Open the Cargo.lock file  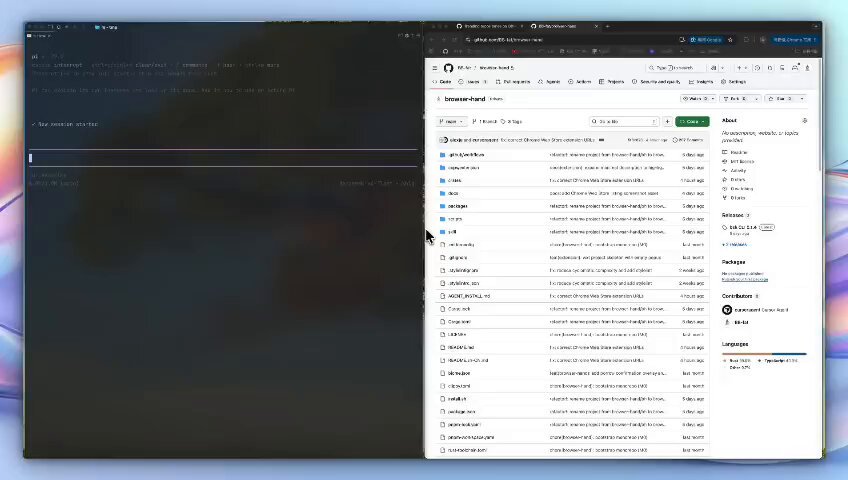coord(459,309)
